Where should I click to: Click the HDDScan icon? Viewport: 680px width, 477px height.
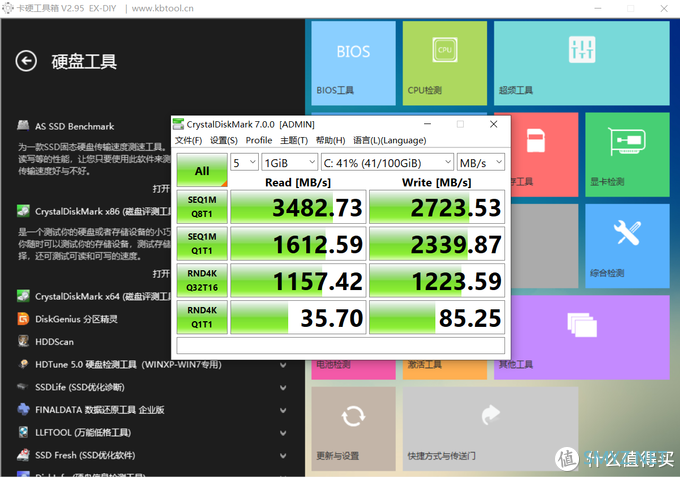pos(23,341)
